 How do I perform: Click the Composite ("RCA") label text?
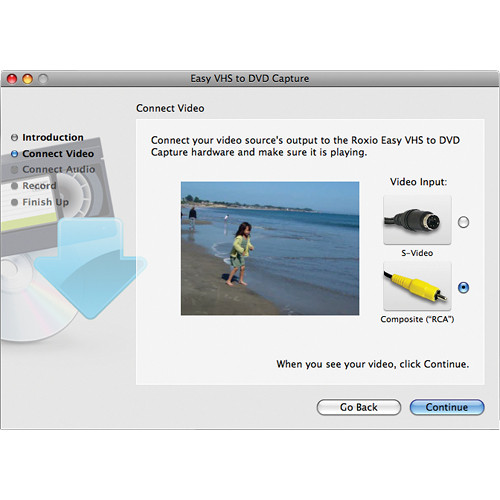point(417,319)
